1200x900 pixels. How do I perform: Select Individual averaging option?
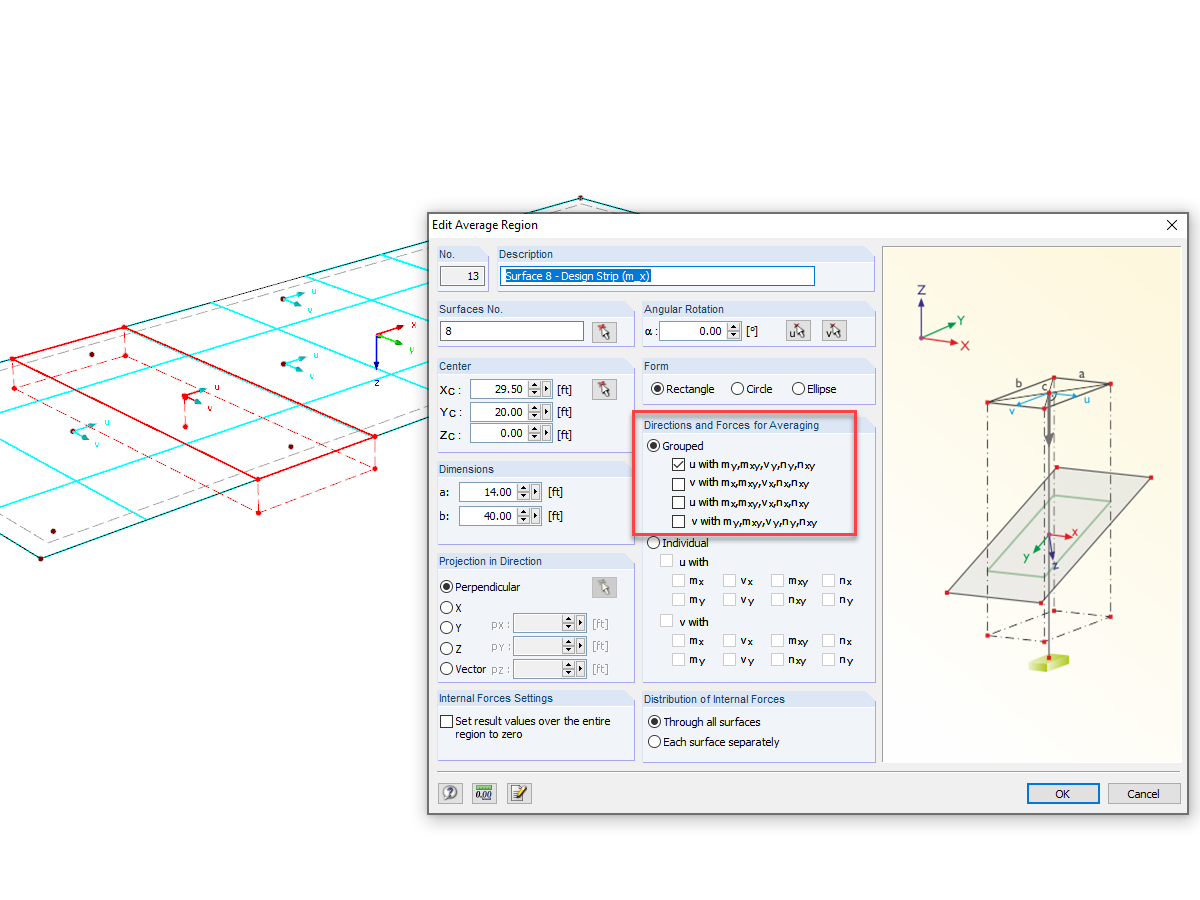[x=654, y=543]
